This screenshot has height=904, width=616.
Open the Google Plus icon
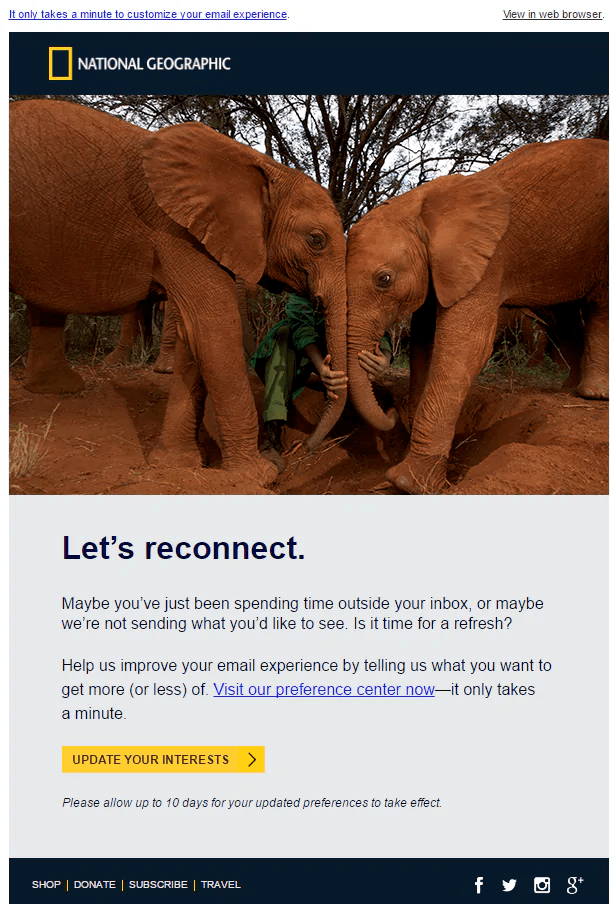click(575, 884)
